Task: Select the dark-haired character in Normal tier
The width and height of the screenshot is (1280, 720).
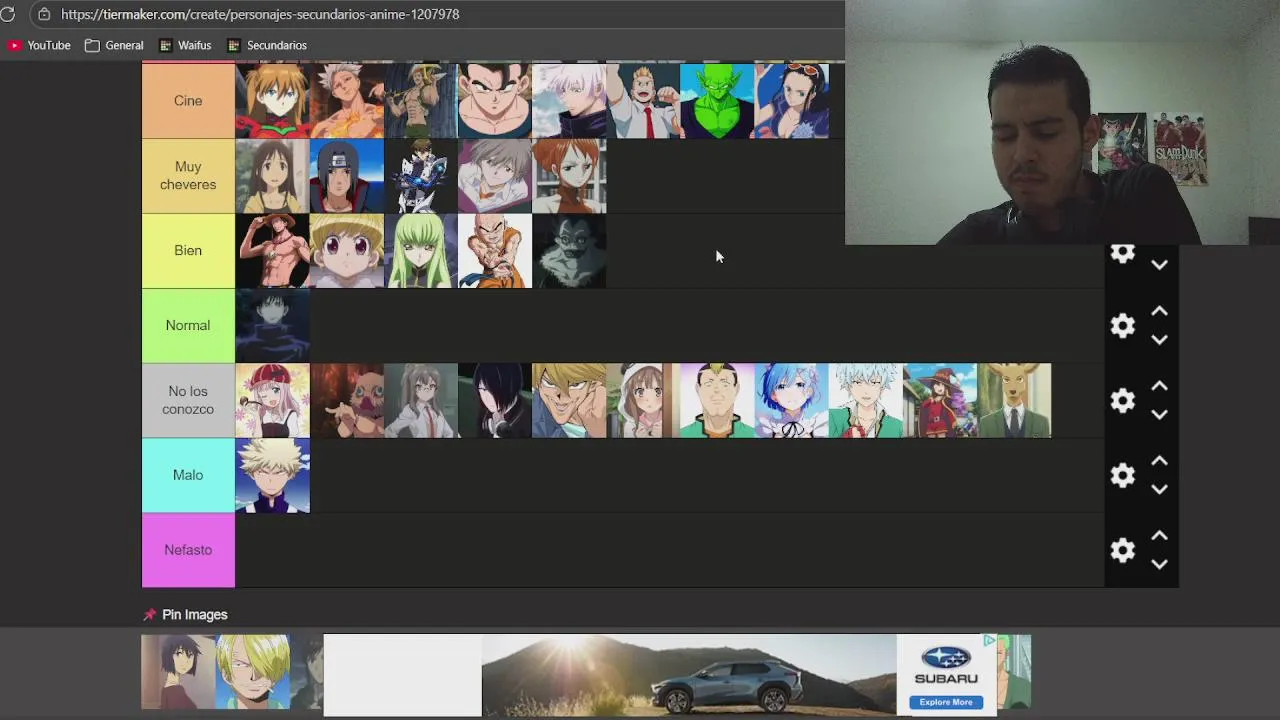Action: point(272,326)
